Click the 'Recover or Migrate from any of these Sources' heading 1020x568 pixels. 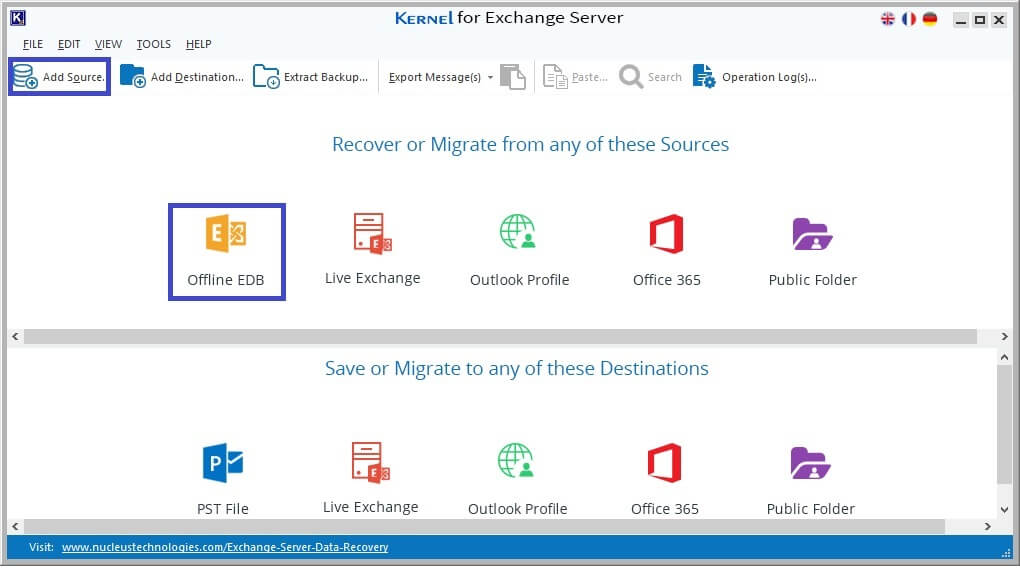pos(530,144)
